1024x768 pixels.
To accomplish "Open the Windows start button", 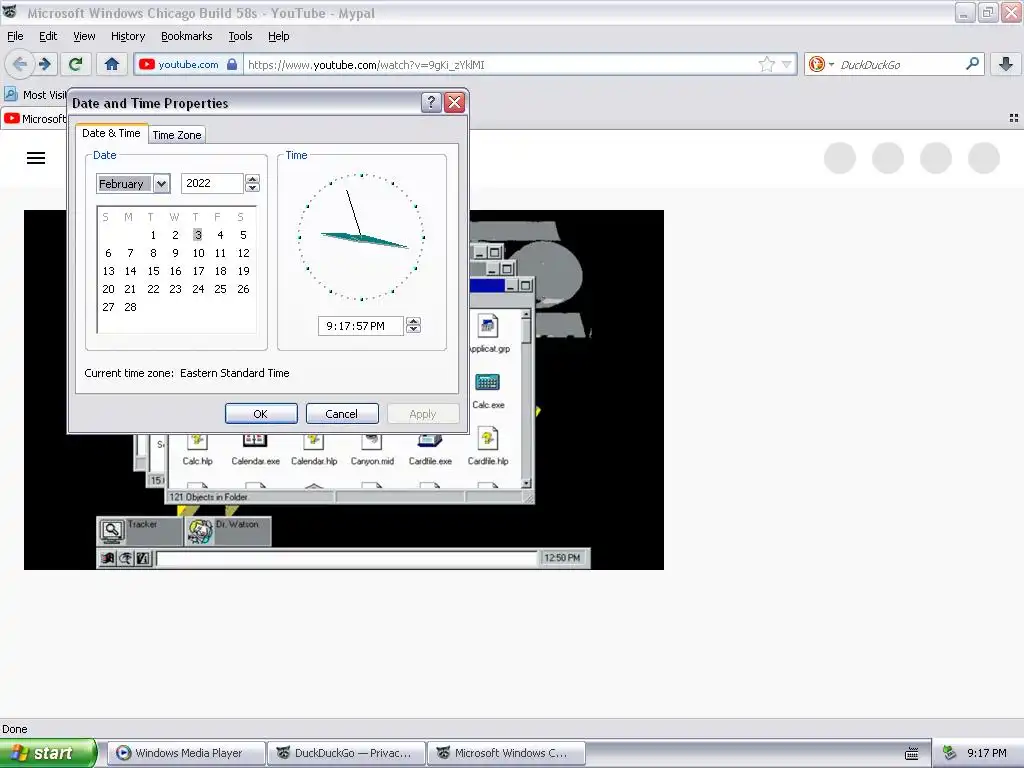I will click(x=47, y=753).
